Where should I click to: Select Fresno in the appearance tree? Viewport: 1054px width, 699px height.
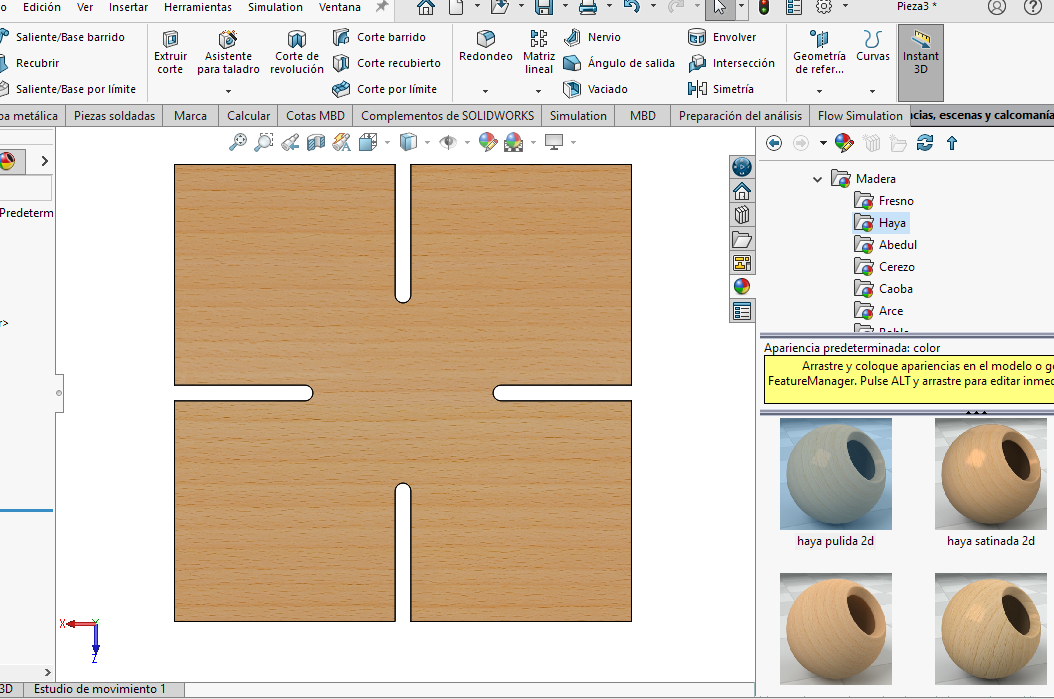tap(884, 200)
